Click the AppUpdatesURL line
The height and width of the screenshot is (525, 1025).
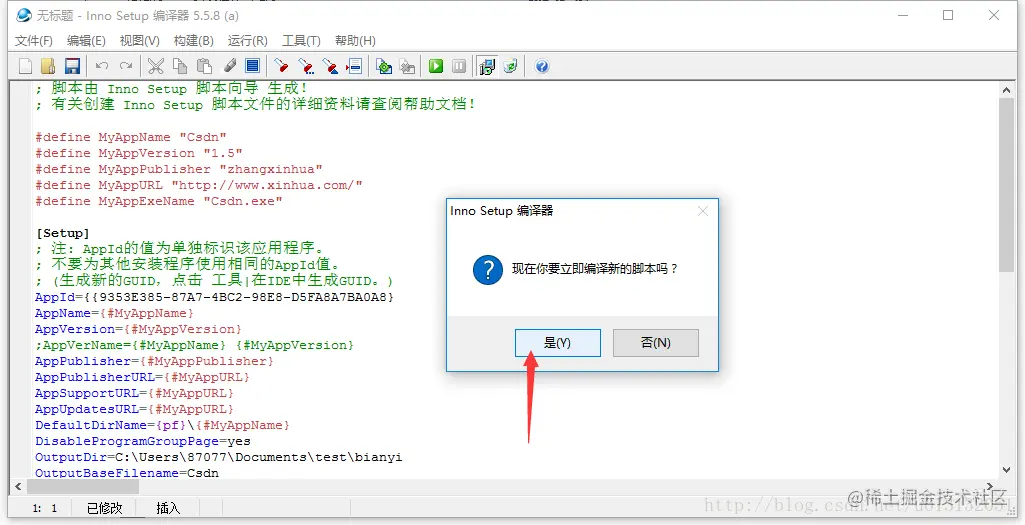135,409
